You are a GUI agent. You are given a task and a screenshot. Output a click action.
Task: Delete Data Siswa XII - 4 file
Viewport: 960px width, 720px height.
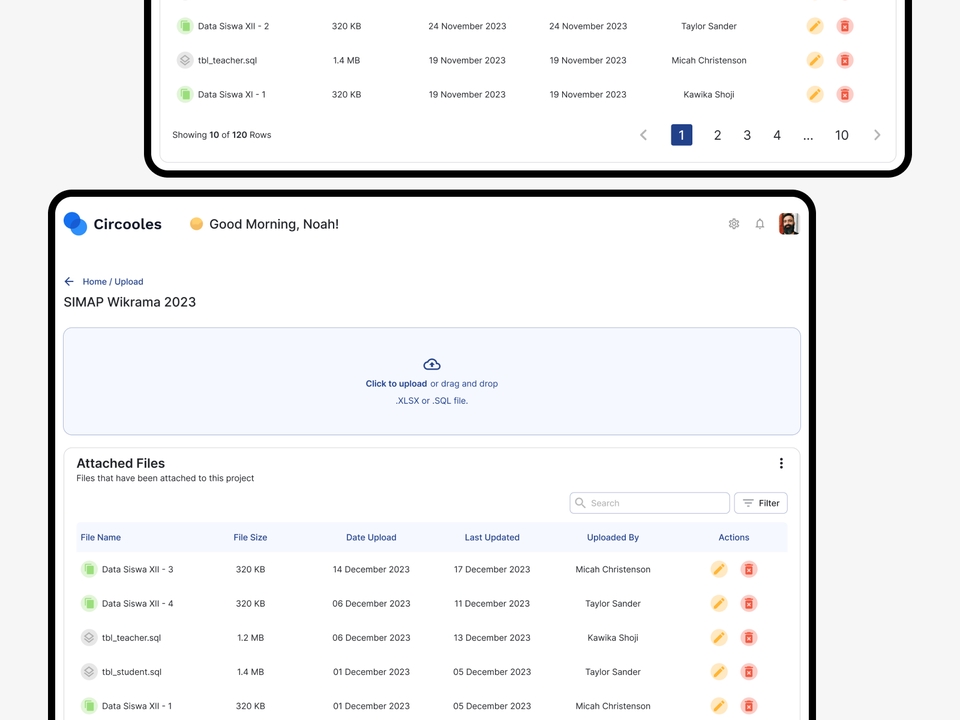point(749,604)
